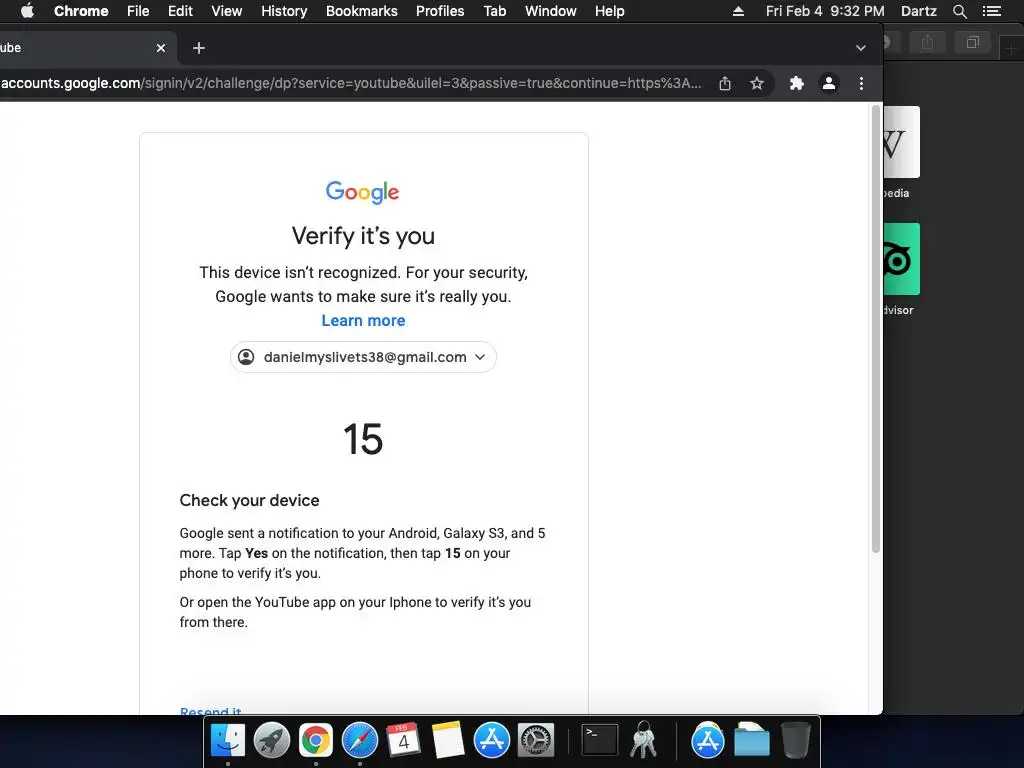
Task: Open the Control Center list icon
Action: tap(991, 11)
